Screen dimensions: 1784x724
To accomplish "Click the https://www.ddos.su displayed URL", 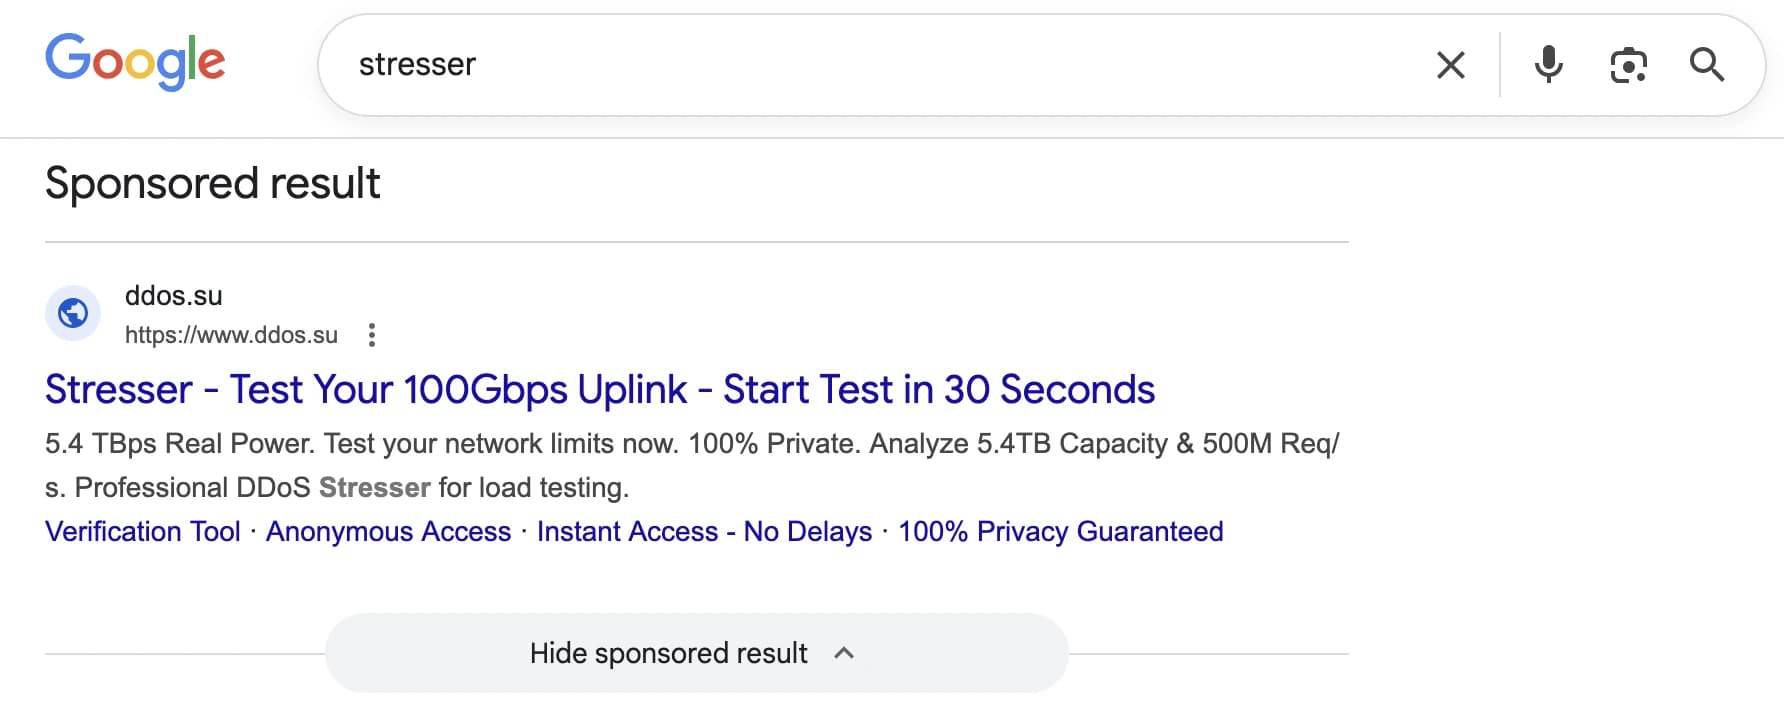I will 232,335.
